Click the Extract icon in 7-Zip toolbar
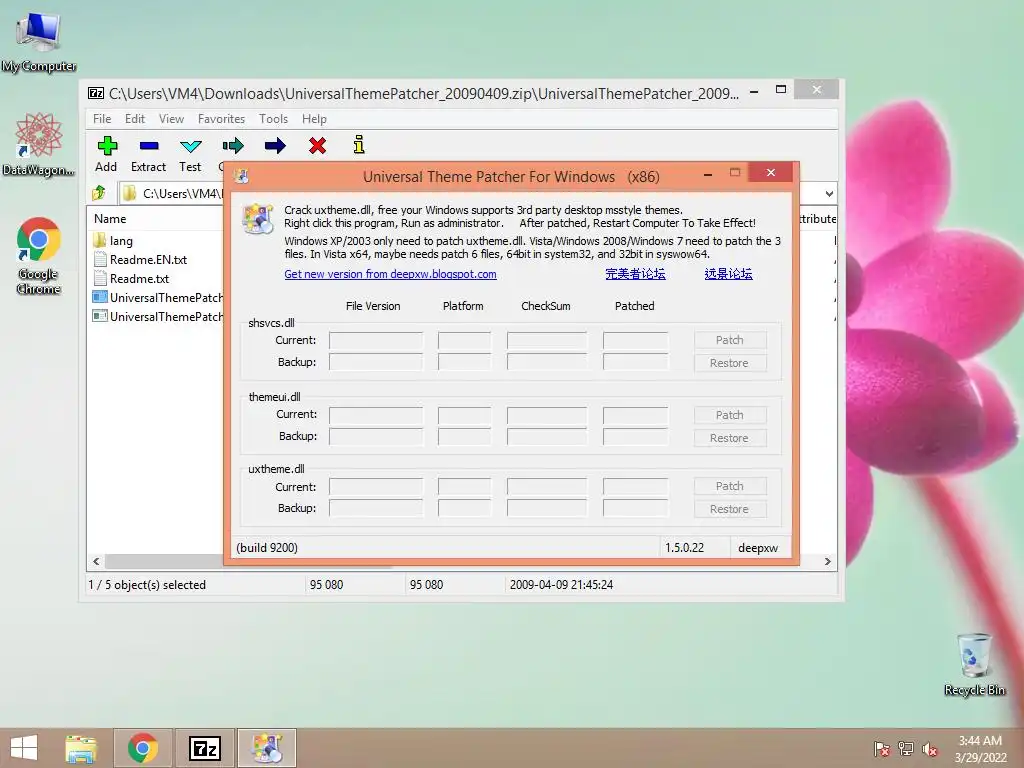The image size is (1024, 768). (x=149, y=146)
